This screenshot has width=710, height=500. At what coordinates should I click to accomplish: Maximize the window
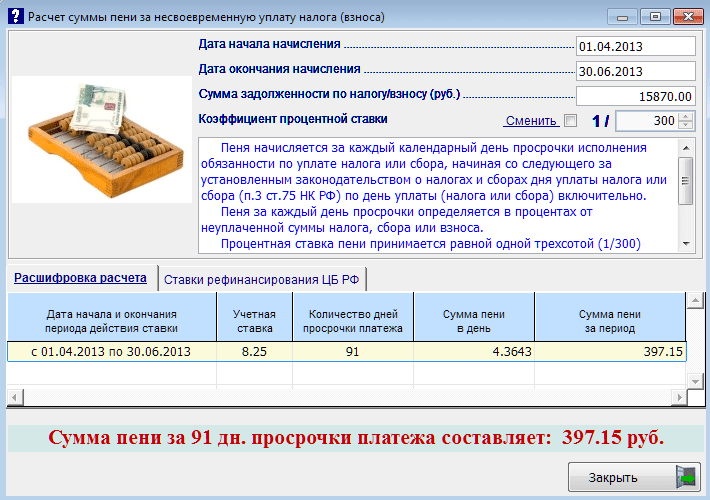tap(655, 17)
